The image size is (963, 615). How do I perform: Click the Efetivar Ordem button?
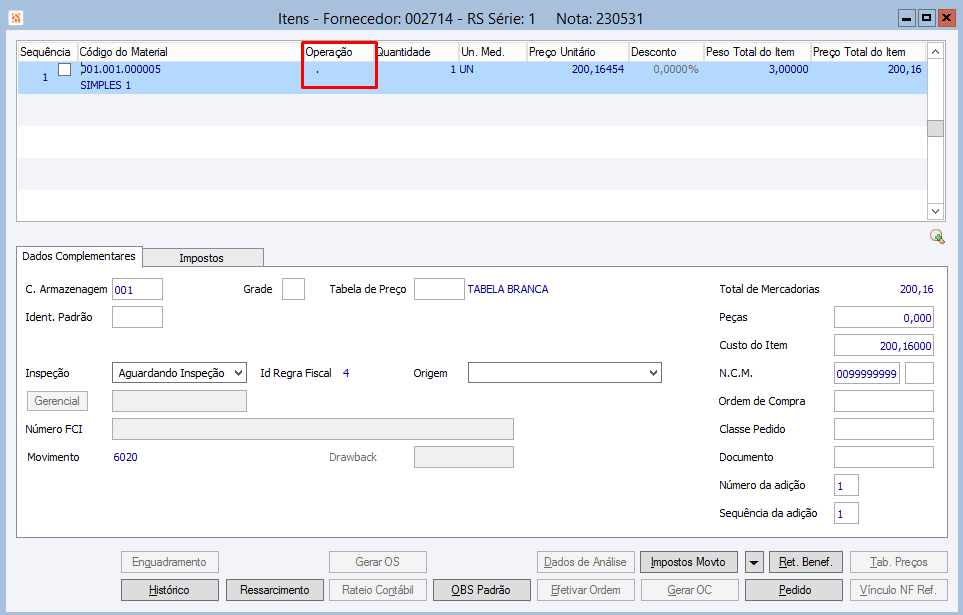[585, 590]
